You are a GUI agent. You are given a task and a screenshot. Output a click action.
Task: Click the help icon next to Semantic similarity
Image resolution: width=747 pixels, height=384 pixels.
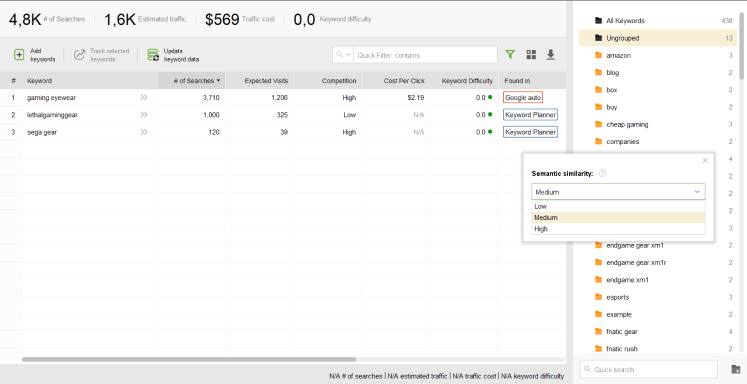click(x=602, y=173)
